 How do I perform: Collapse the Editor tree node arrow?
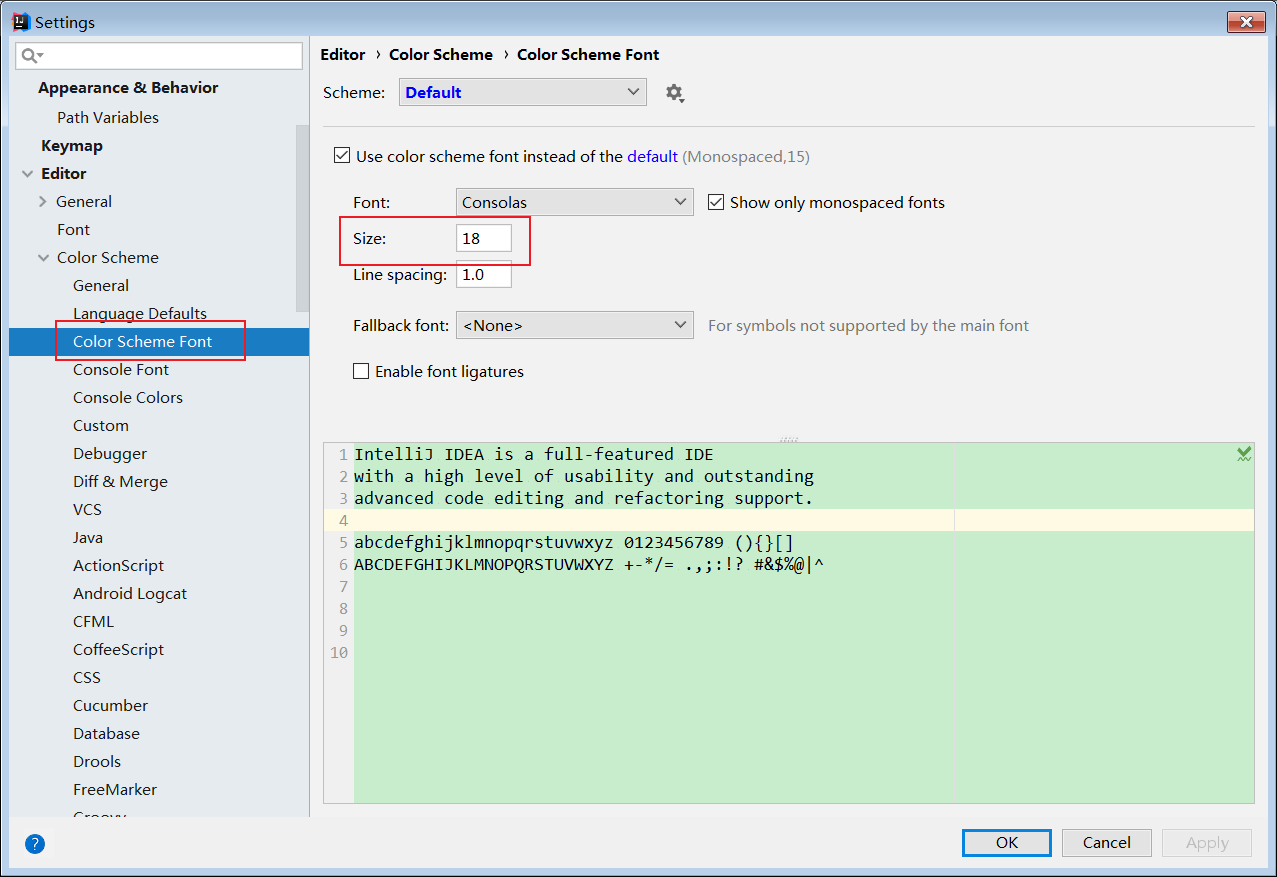[27, 174]
